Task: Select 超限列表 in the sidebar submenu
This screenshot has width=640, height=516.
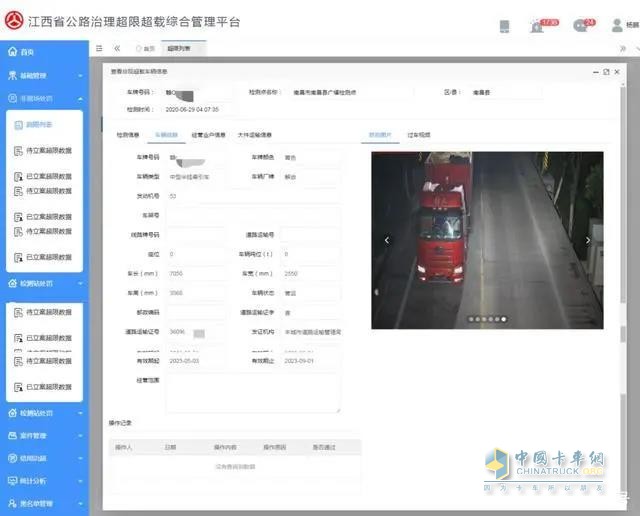Action: click(x=40, y=124)
